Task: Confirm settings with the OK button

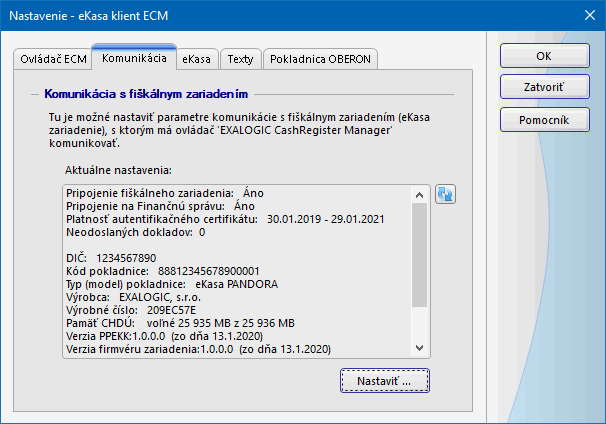Action: (x=543, y=56)
